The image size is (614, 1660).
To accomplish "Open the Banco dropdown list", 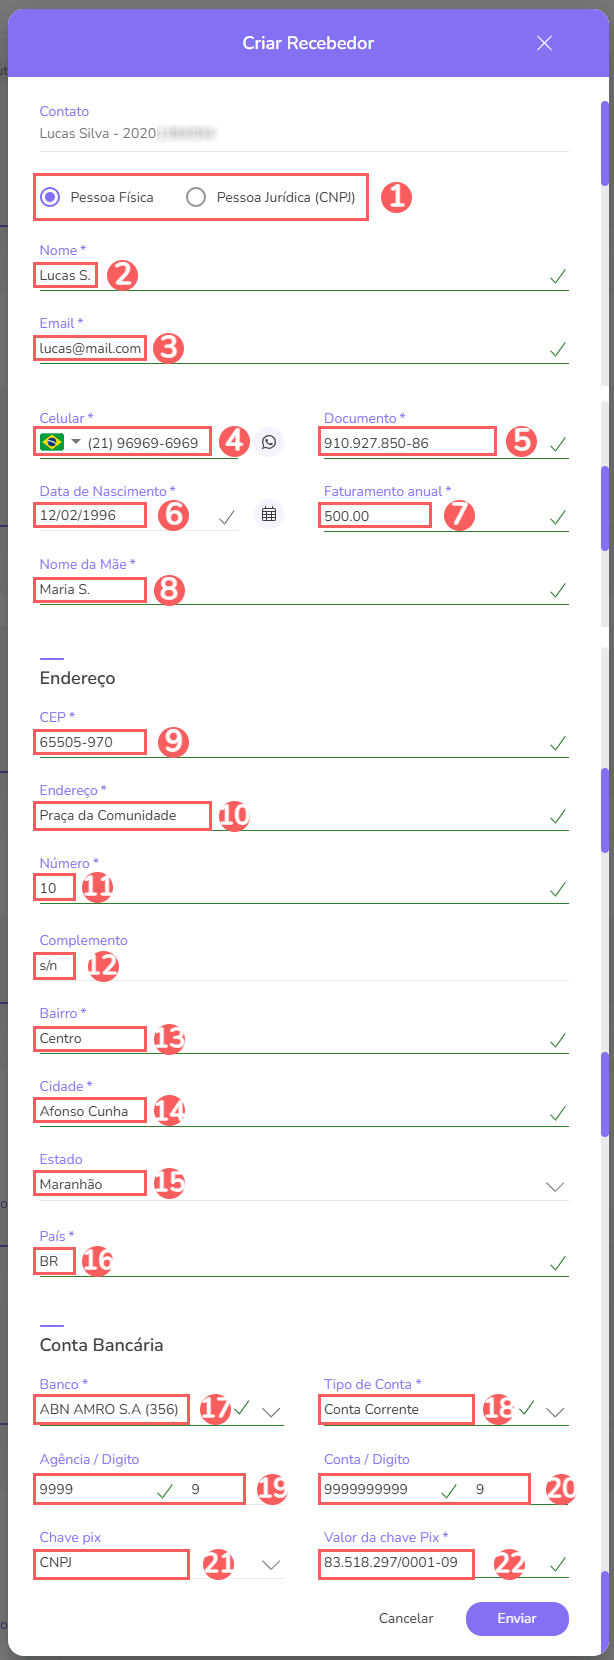I will (x=271, y=1412).
